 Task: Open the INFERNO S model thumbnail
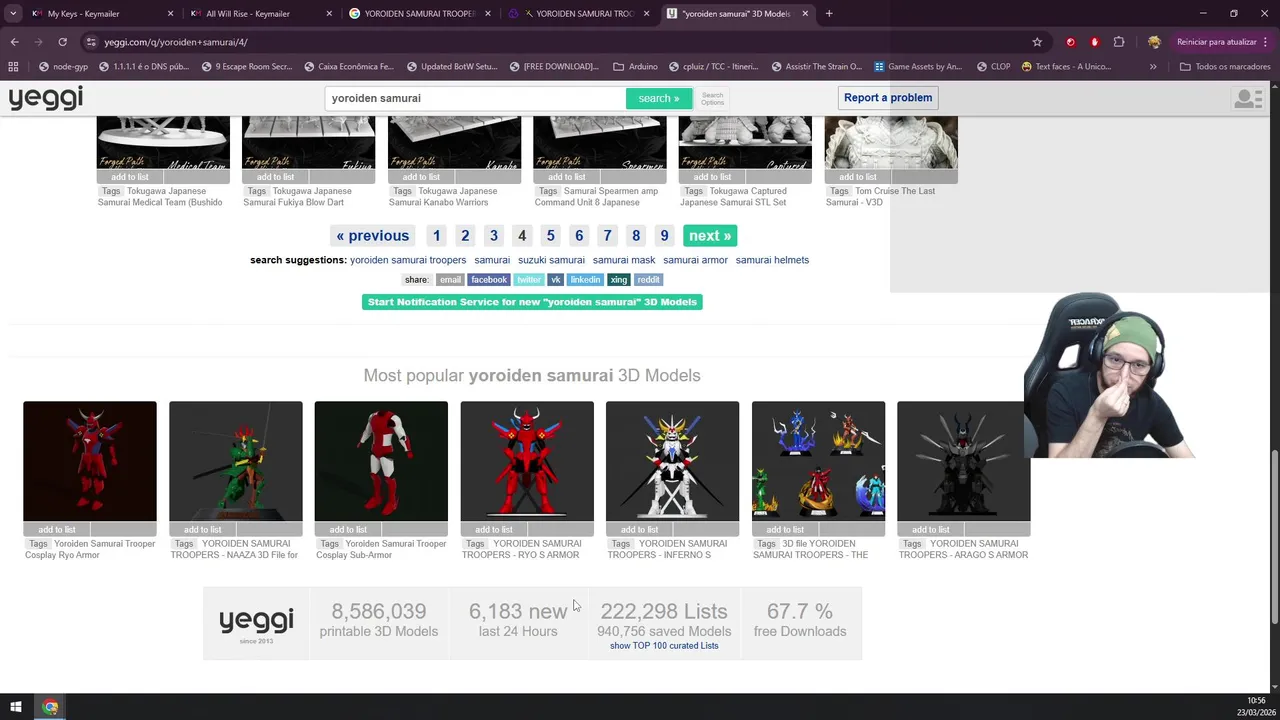(x=672, y=461)
